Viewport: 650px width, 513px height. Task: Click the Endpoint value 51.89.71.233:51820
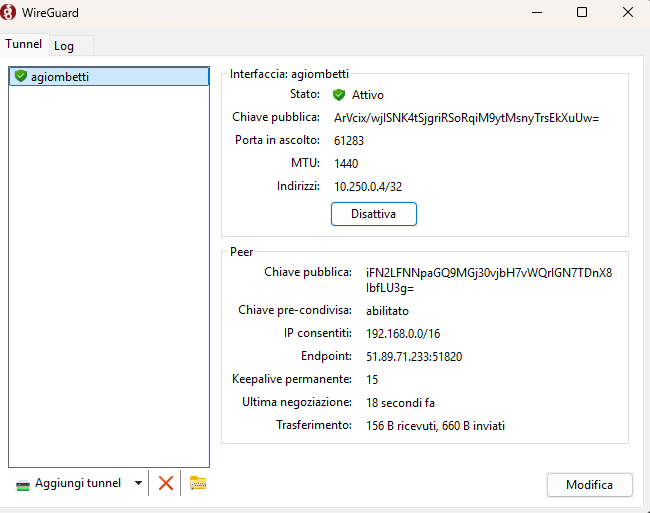pyautogui.click(x=413, y=356)
